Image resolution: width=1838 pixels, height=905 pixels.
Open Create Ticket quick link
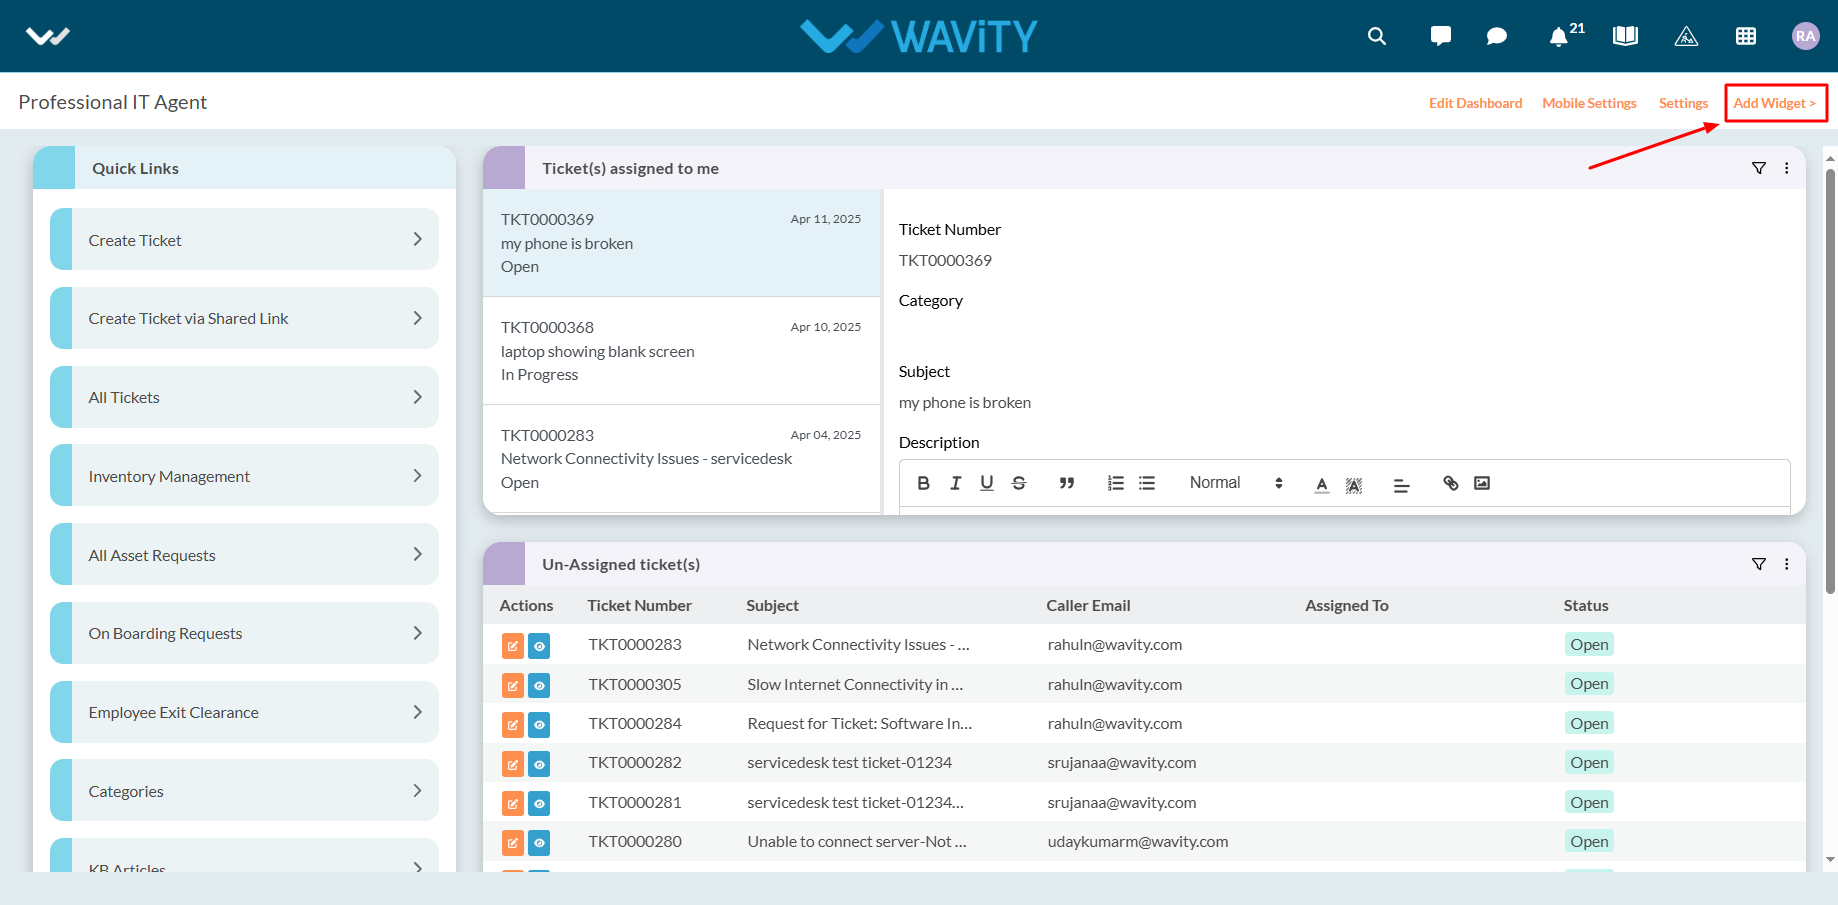point(244,239)
